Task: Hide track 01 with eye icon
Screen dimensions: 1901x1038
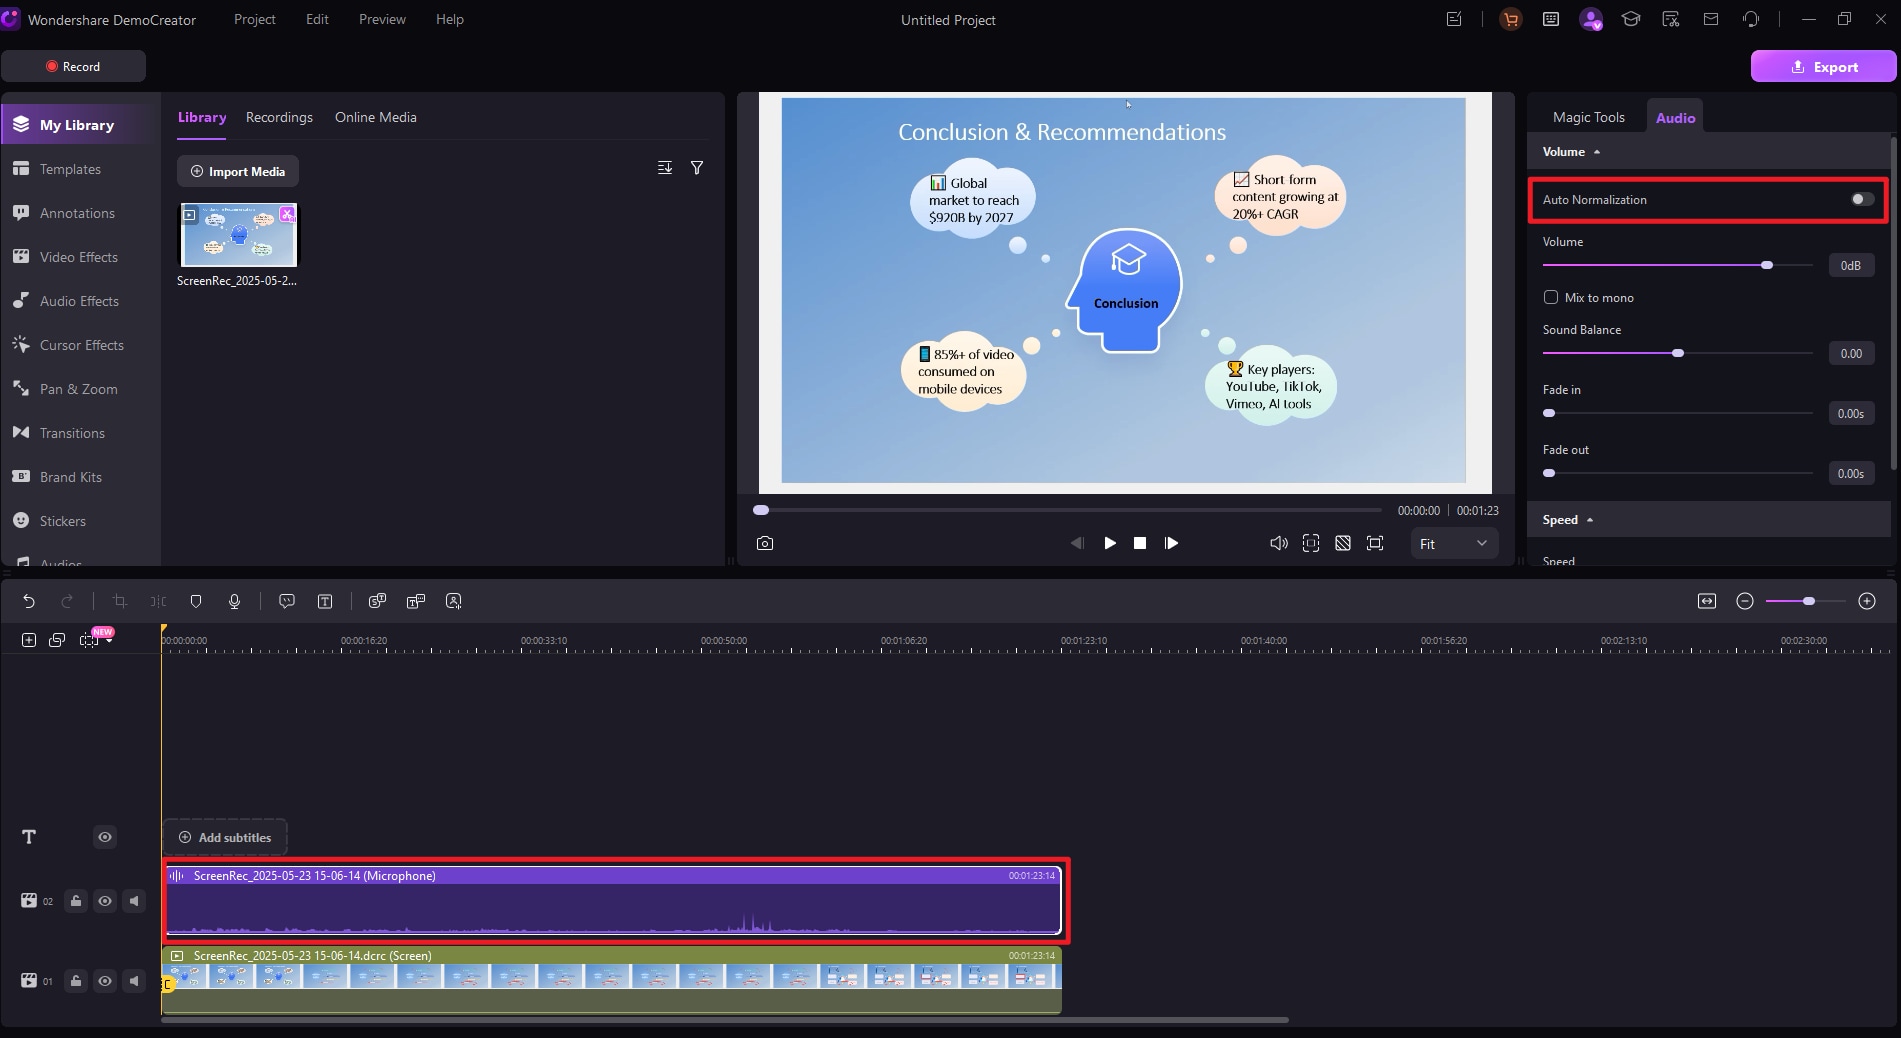Action: (105, 981)
